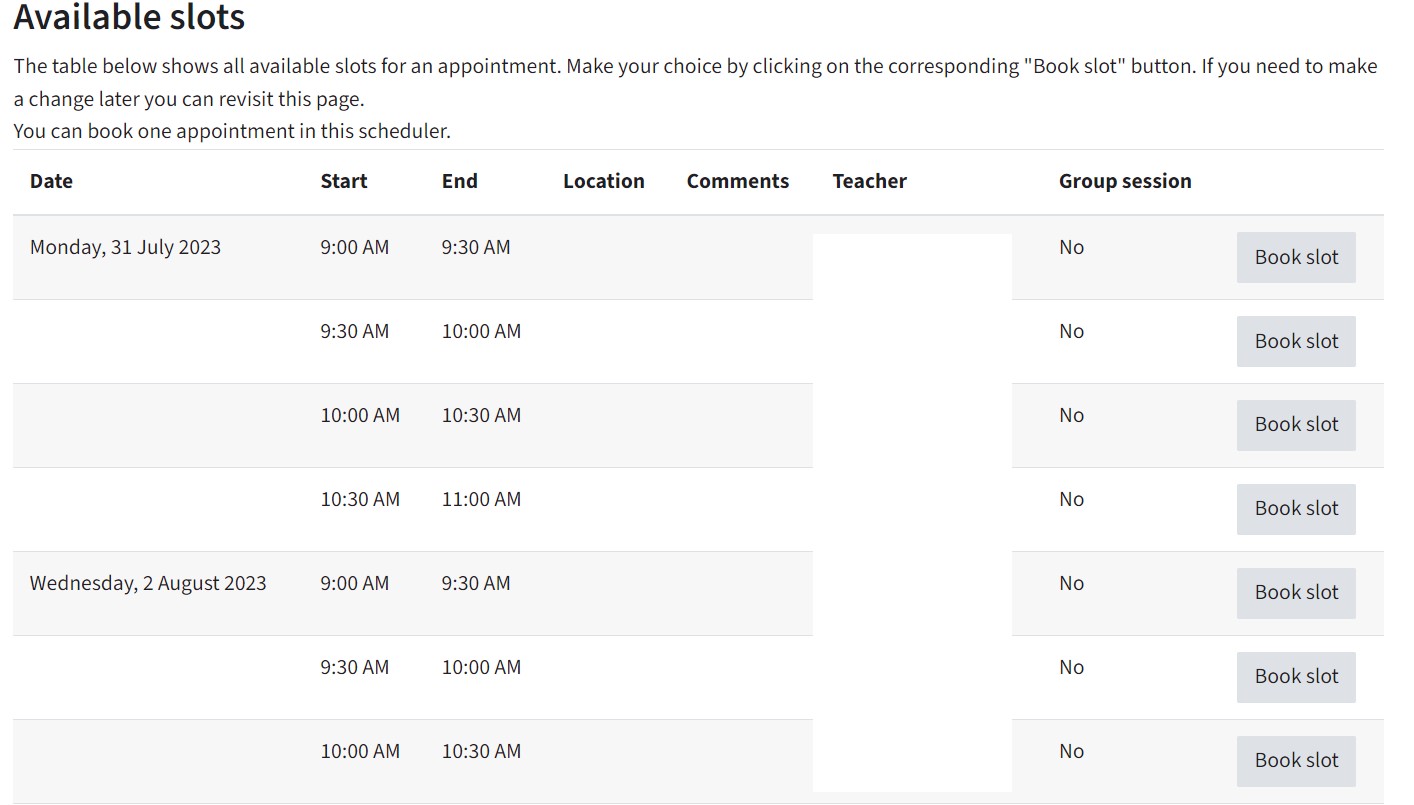Click the End column header
The image size is (1414, 805).
click(x=460, y=181)
